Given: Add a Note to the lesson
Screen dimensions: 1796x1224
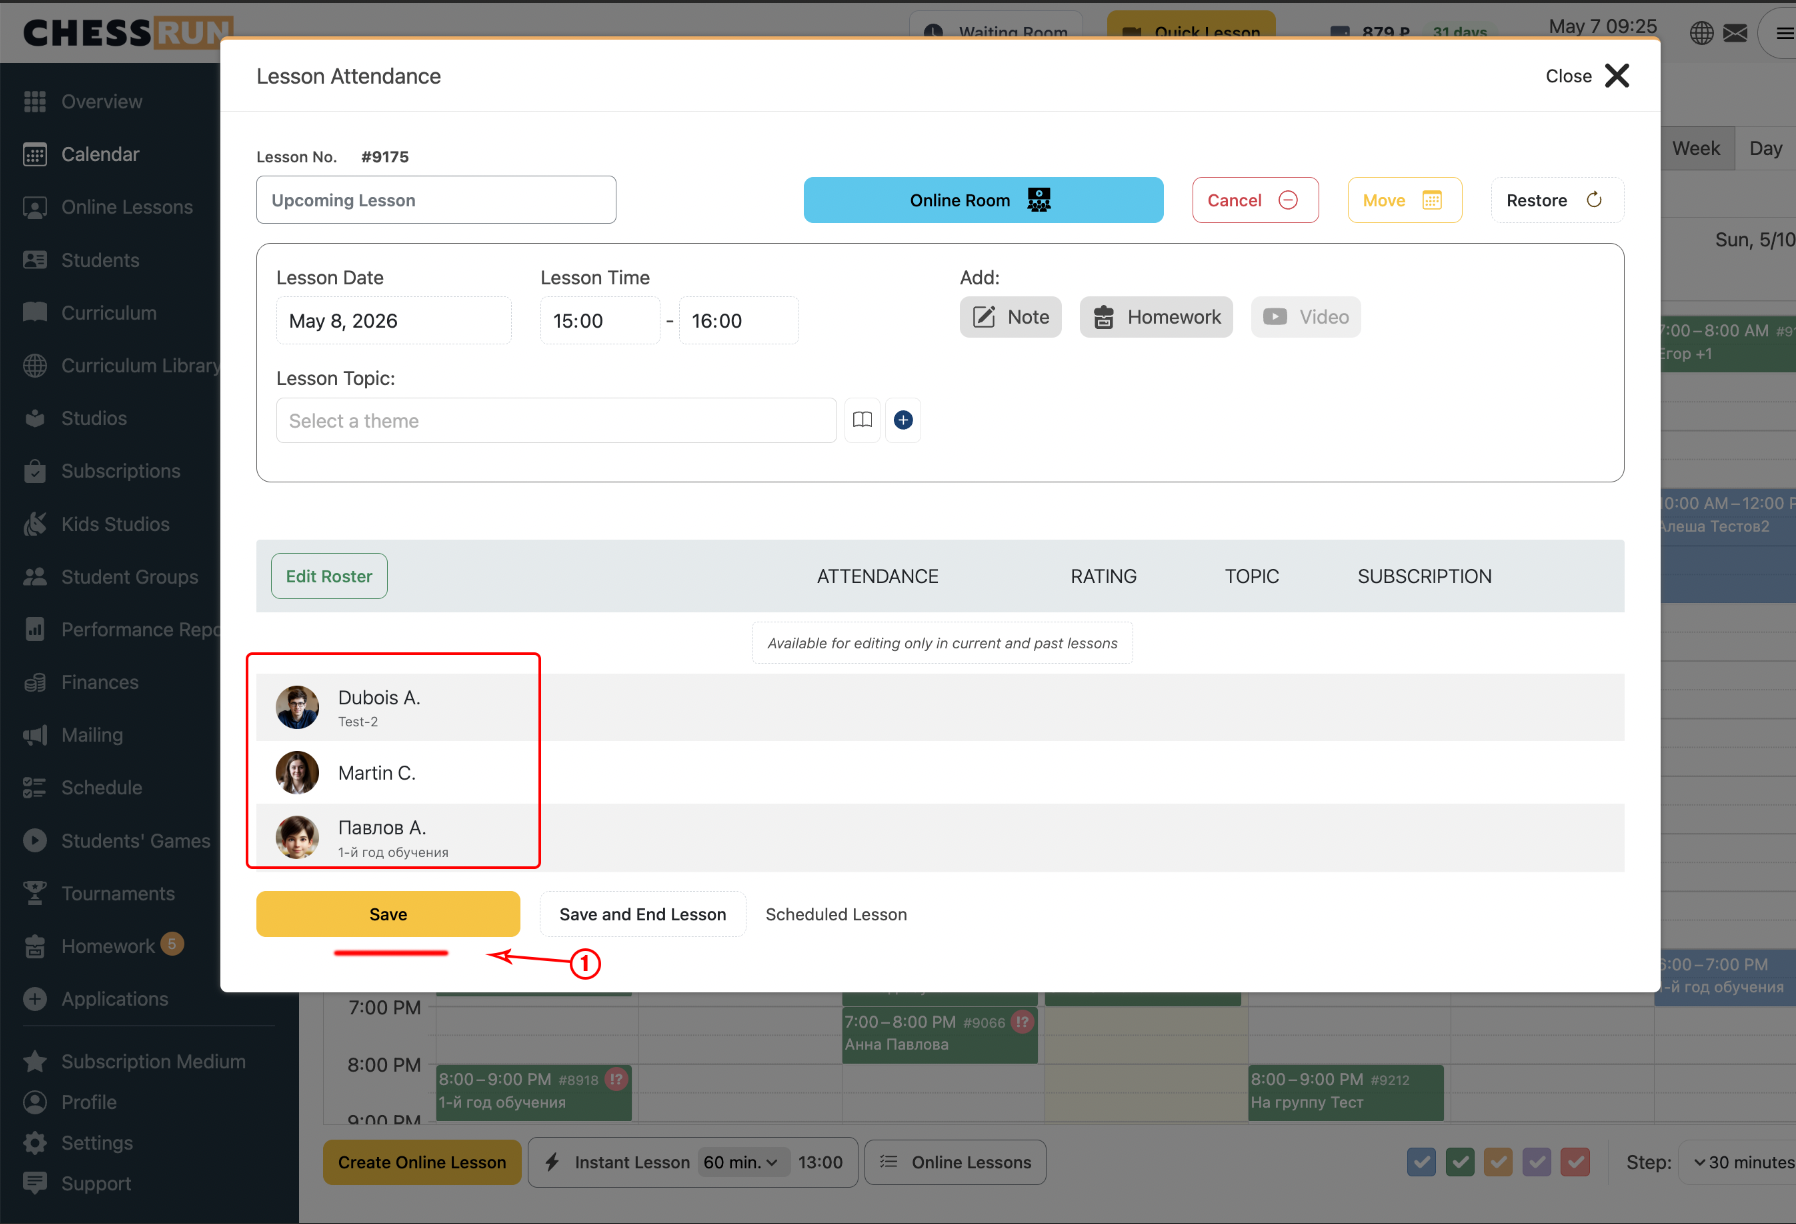Looking at the screenshot, I should [x=1011, y=317].
